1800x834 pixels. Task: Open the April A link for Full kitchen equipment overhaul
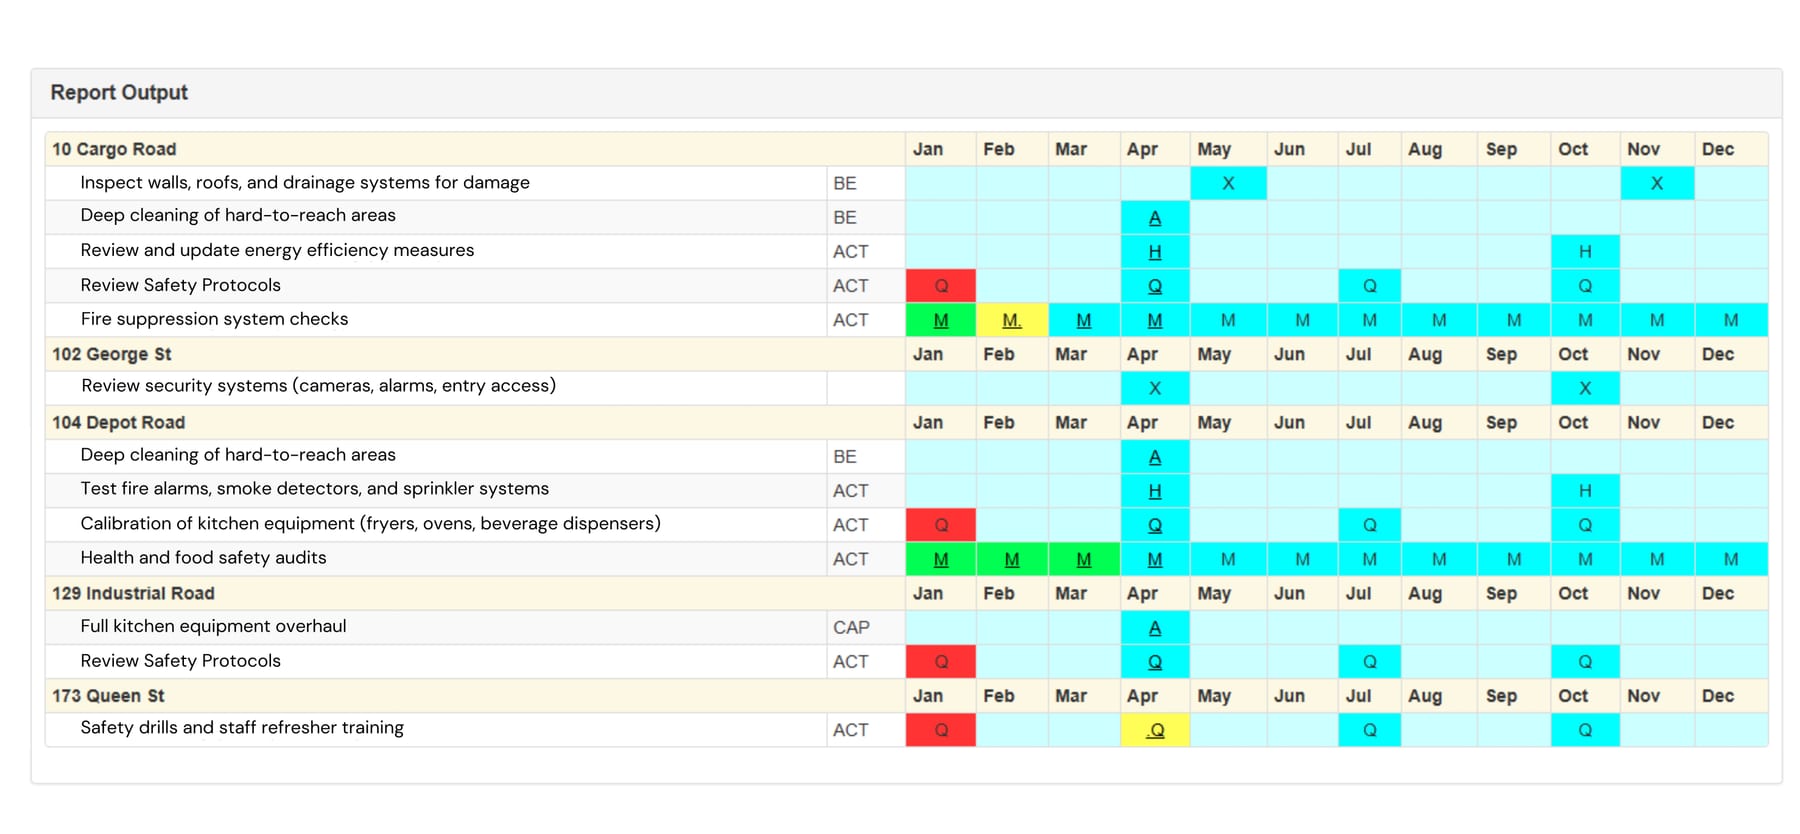tap(1155, 628)
